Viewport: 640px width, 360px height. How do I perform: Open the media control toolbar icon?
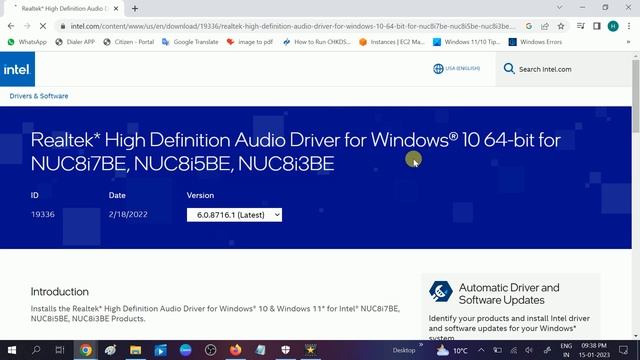click(581, 26)
